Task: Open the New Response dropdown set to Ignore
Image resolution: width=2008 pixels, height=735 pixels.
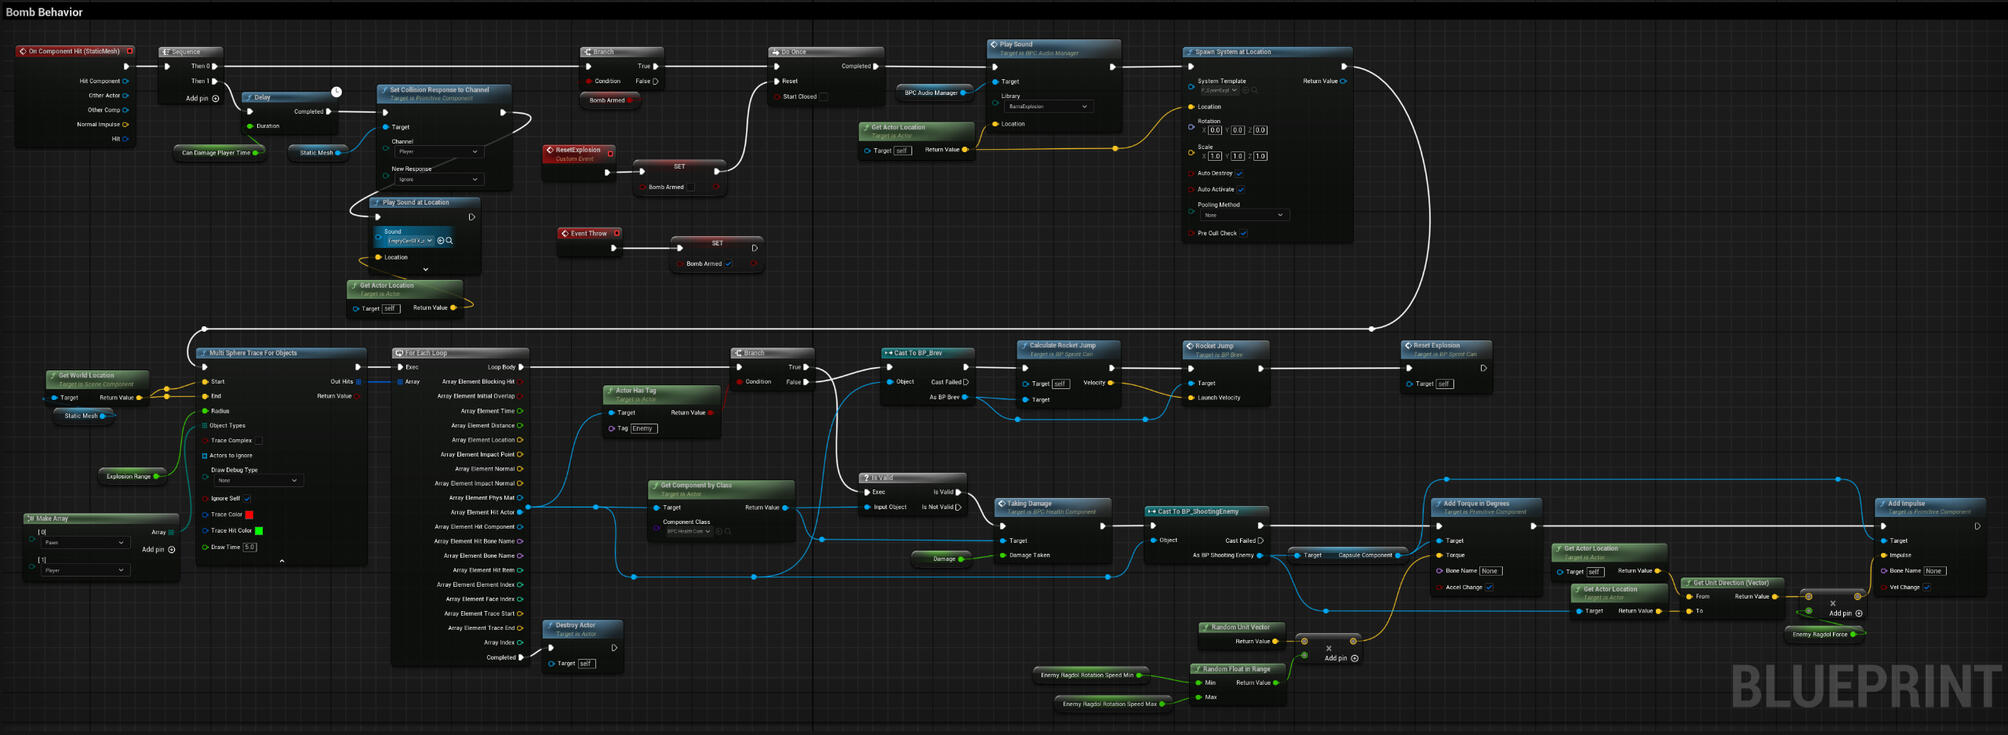Action: coord(437,179)
